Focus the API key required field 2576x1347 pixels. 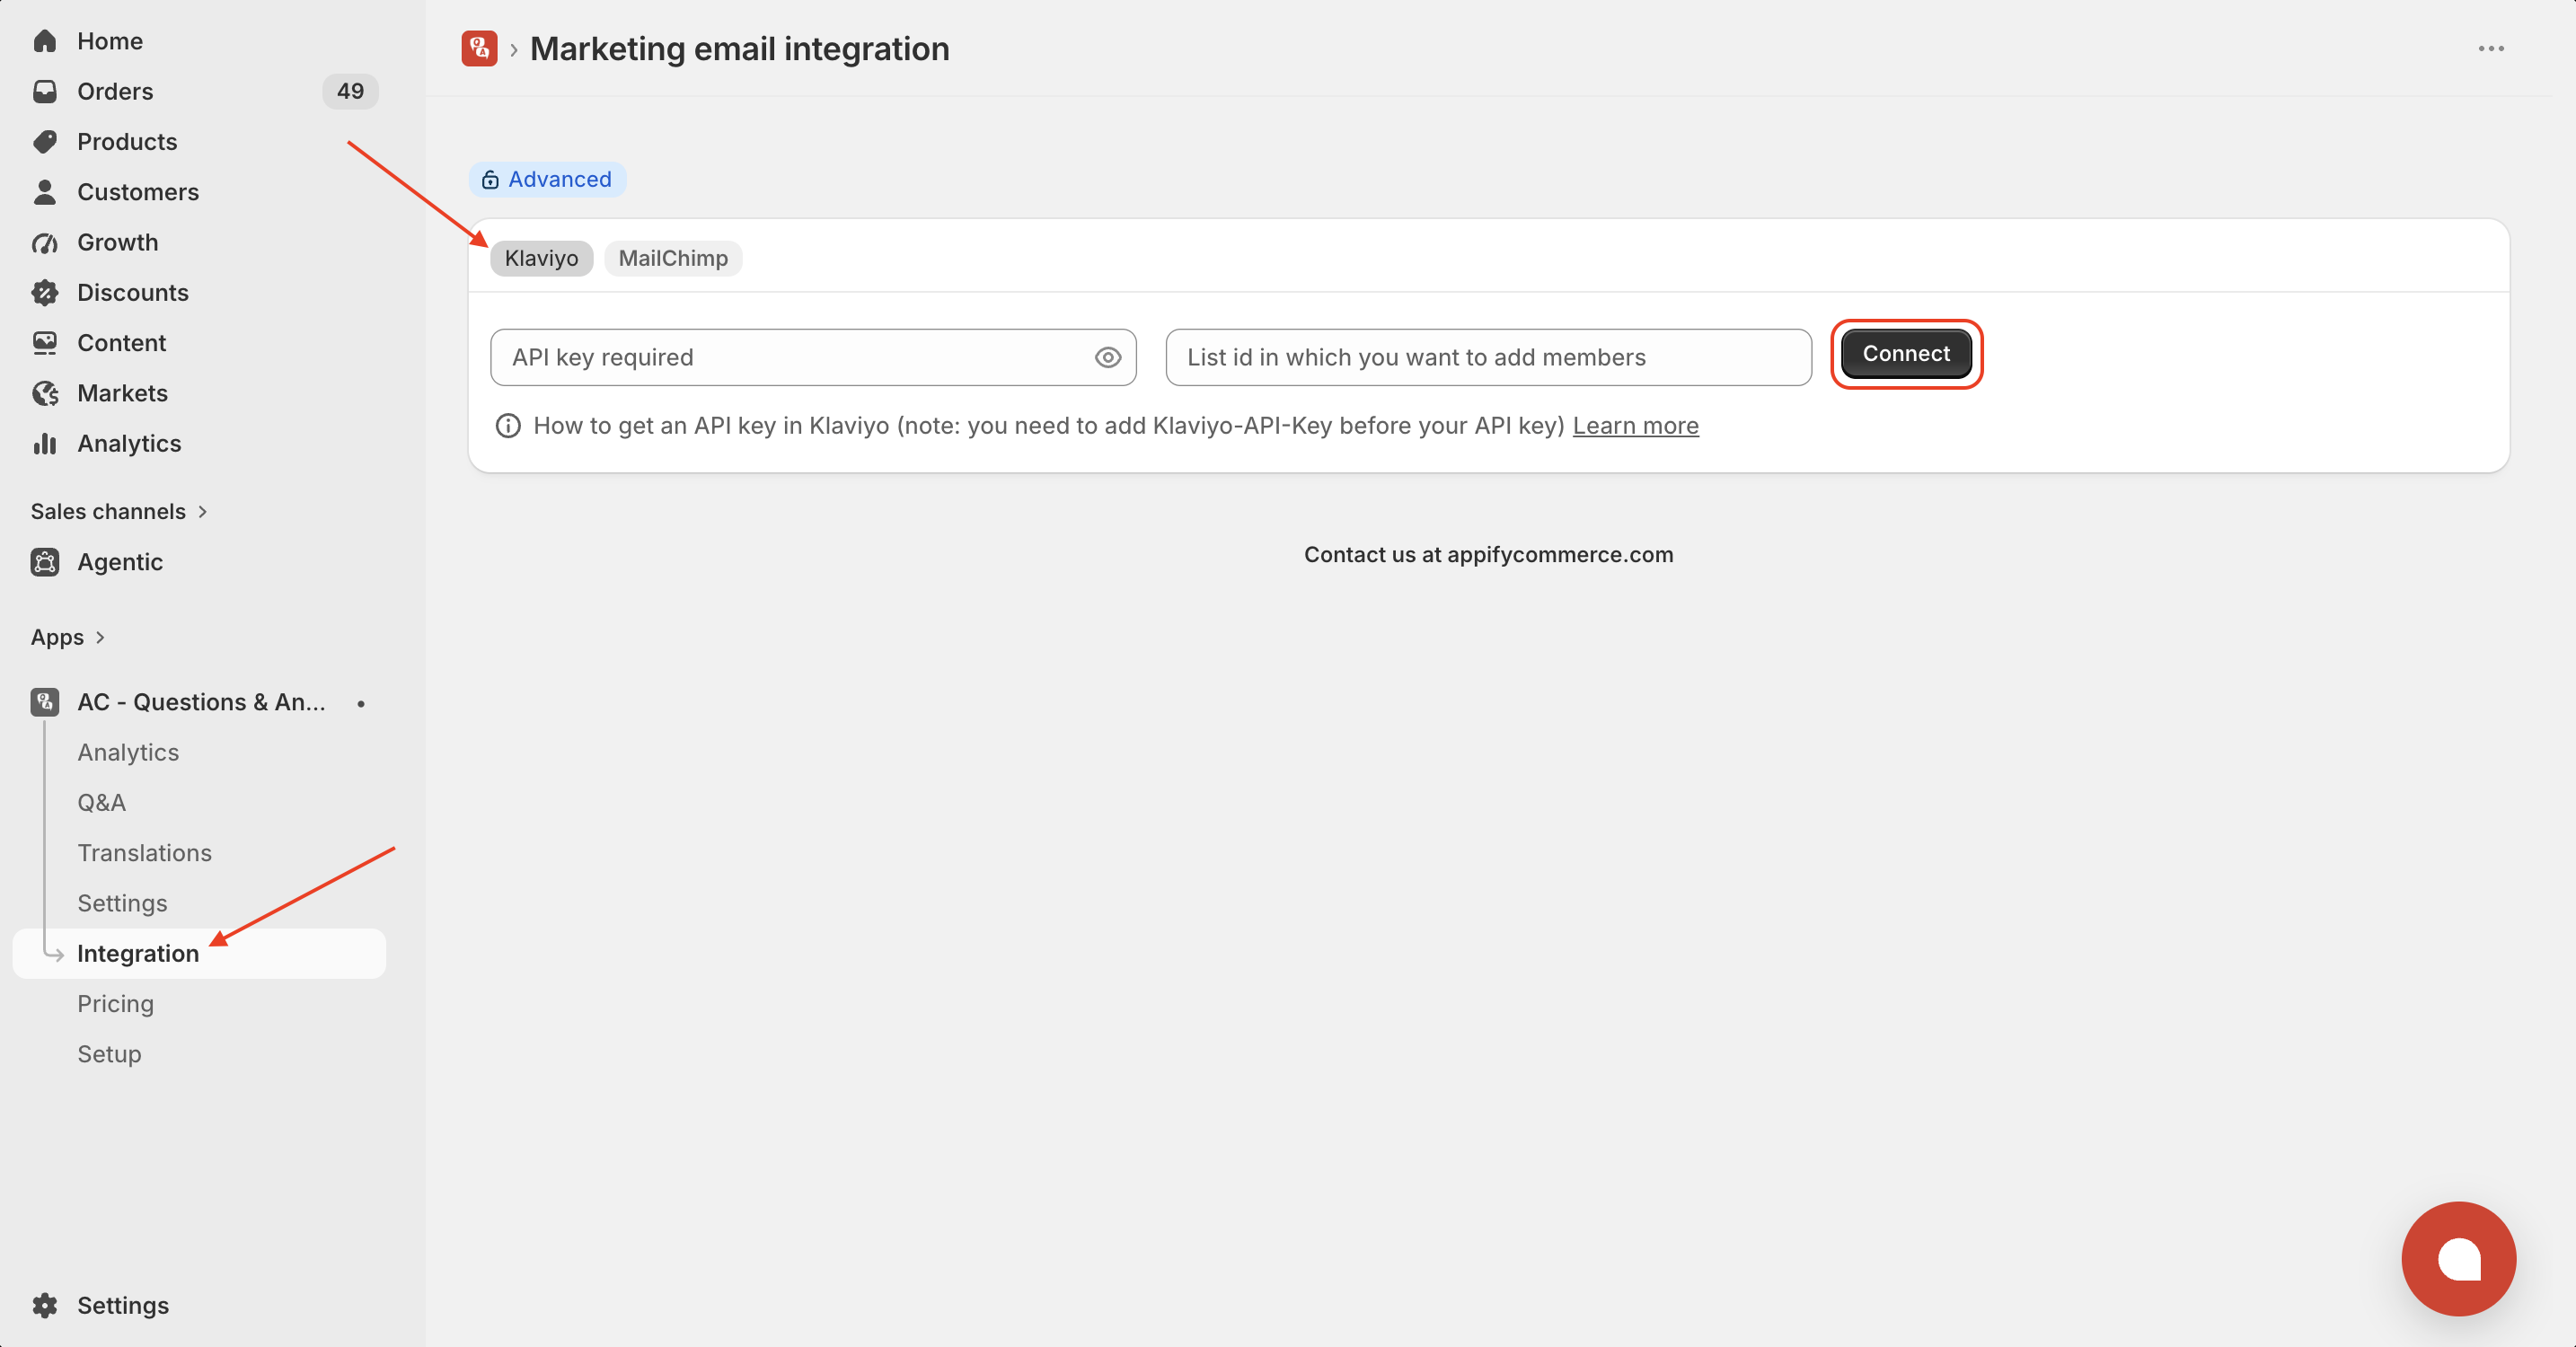pos(813,357)
